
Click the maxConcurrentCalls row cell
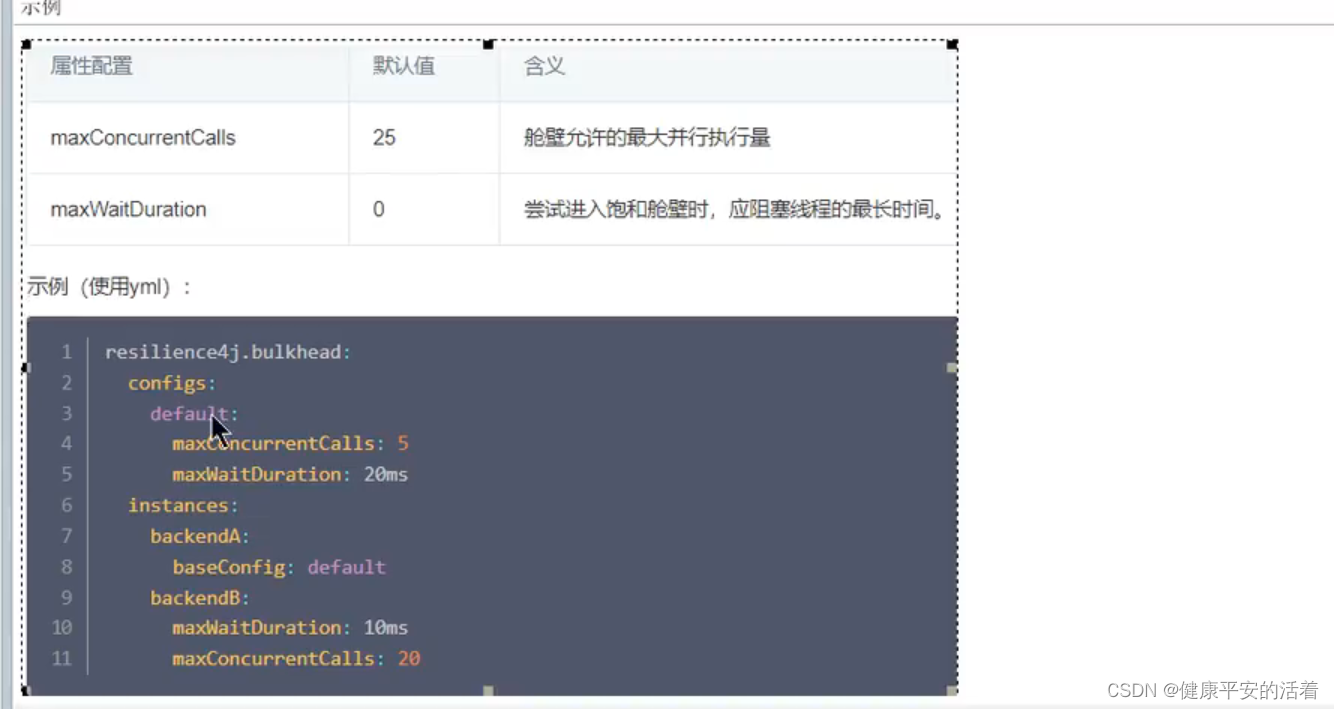pyautogui.click(x=143, y=138)
